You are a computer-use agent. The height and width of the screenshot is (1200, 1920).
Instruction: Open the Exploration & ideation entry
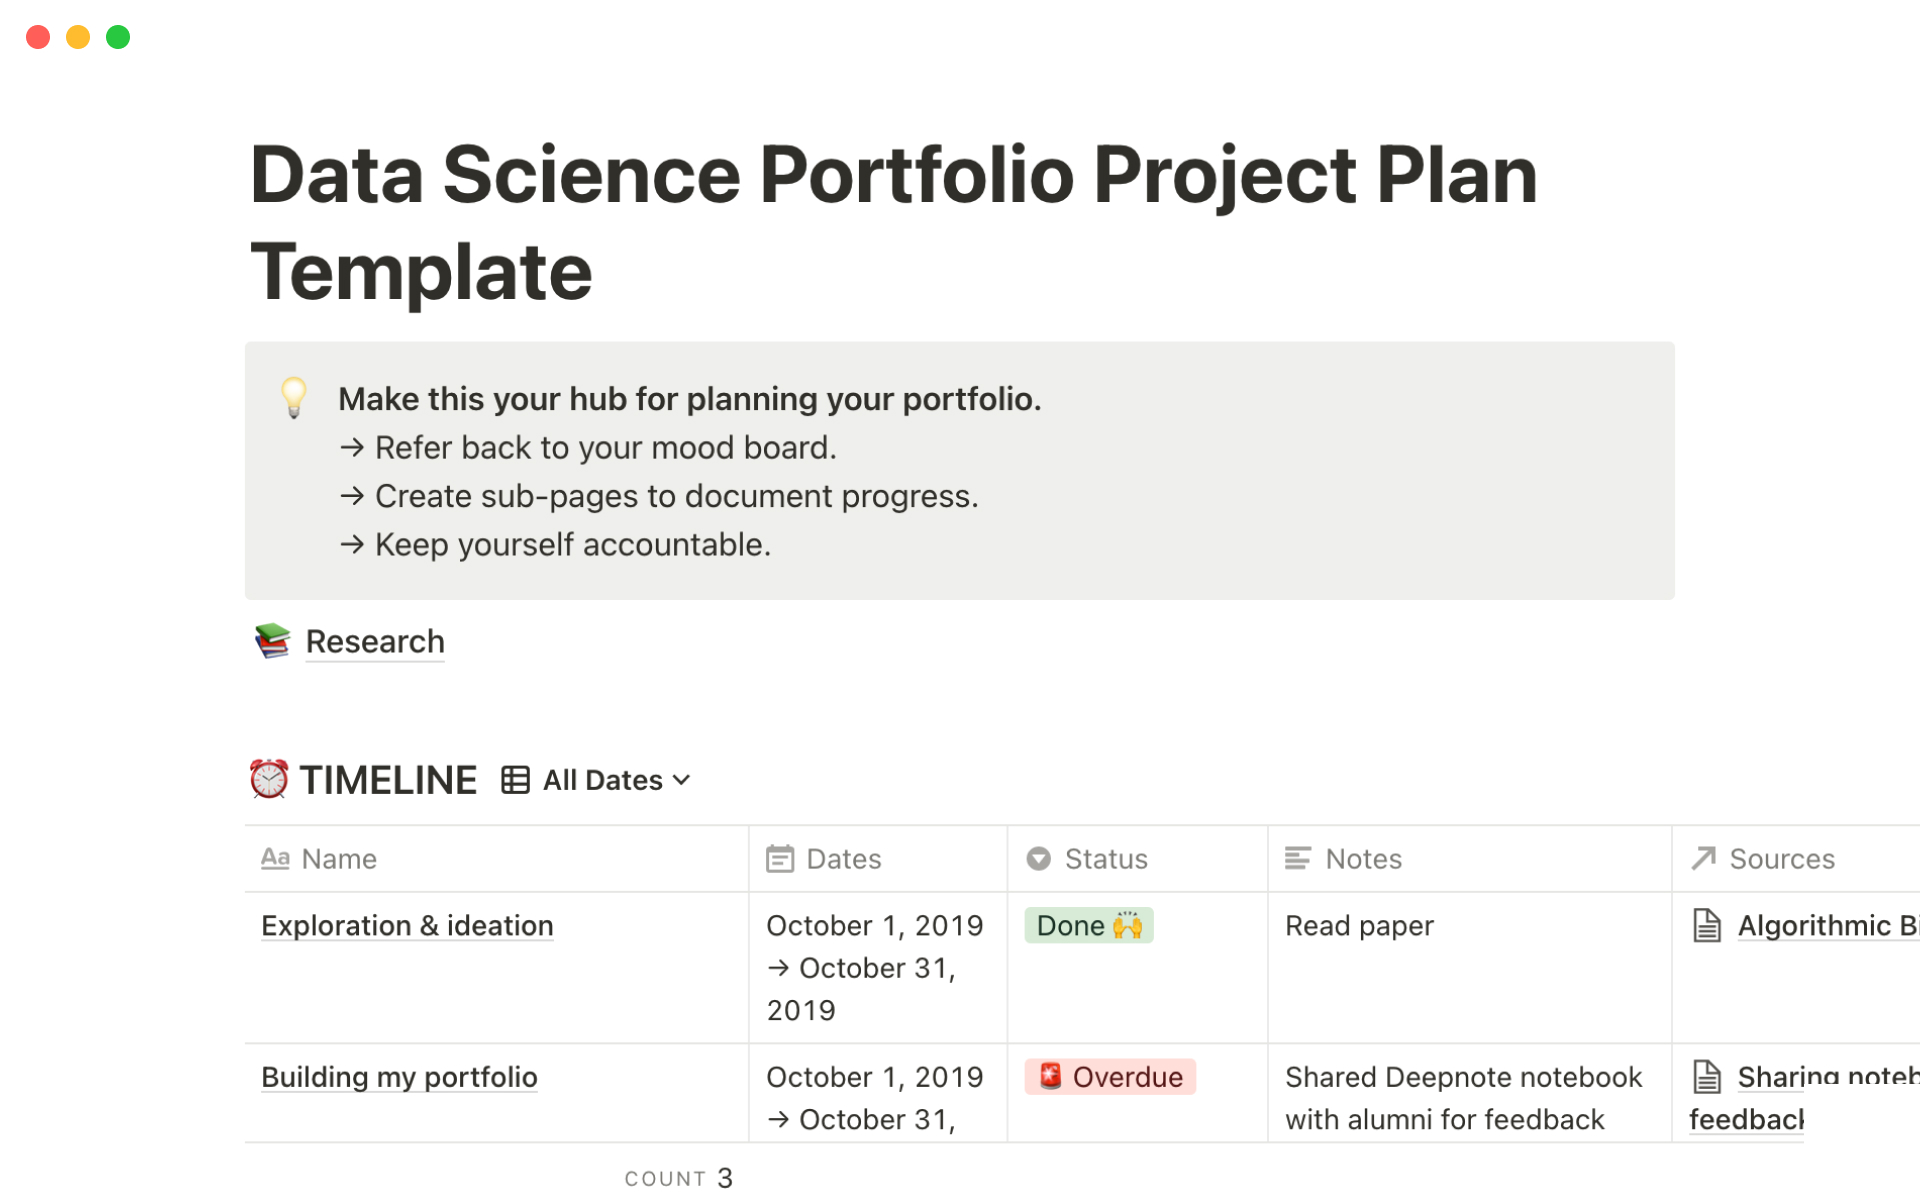coord(407,926)
